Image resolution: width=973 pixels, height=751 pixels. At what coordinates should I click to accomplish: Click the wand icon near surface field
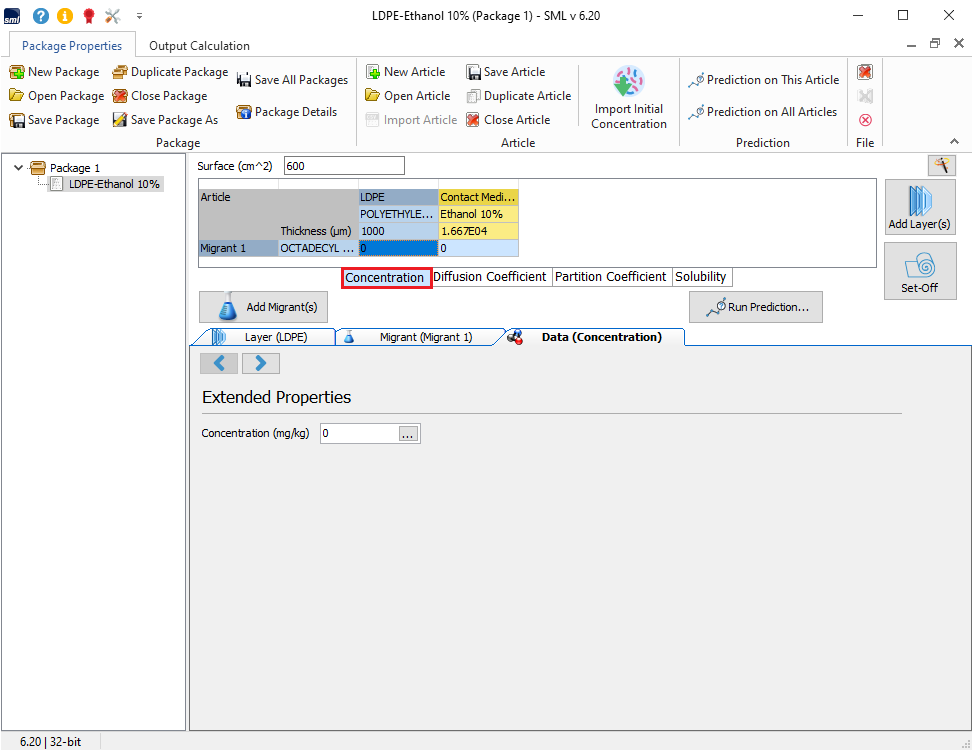click(940, 165)
